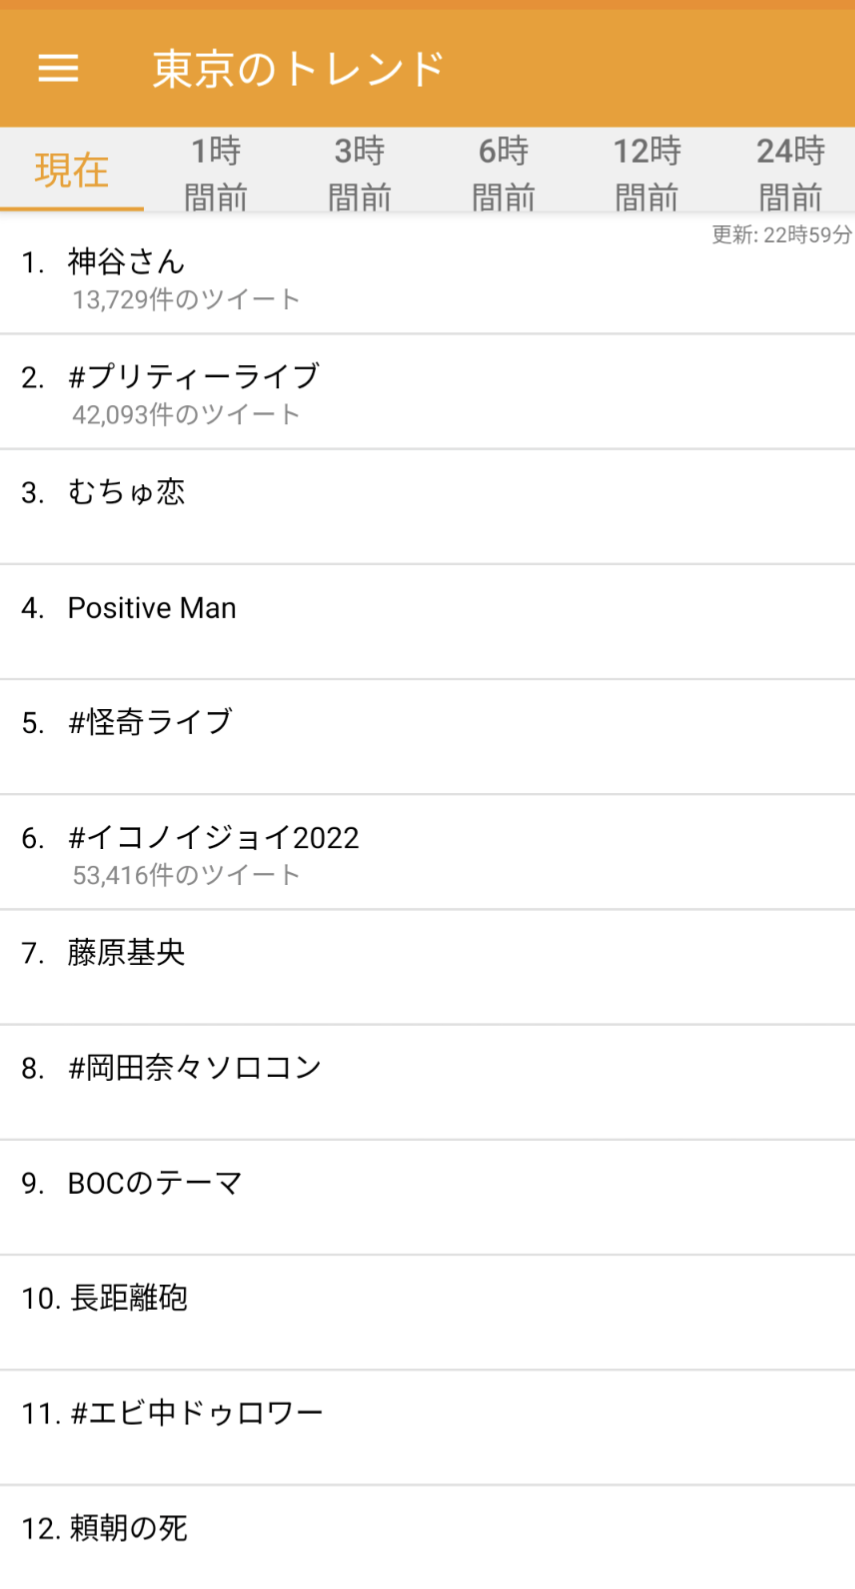Open the 長距離砲 trend
Screen dimensions: 855x1589
click(129, 1298)
